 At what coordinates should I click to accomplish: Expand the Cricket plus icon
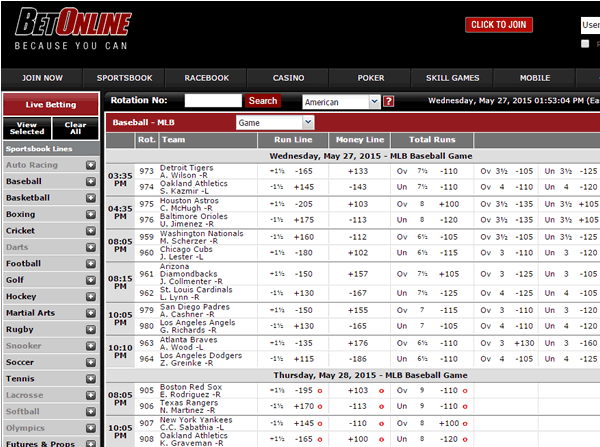(x=91, y=231)
